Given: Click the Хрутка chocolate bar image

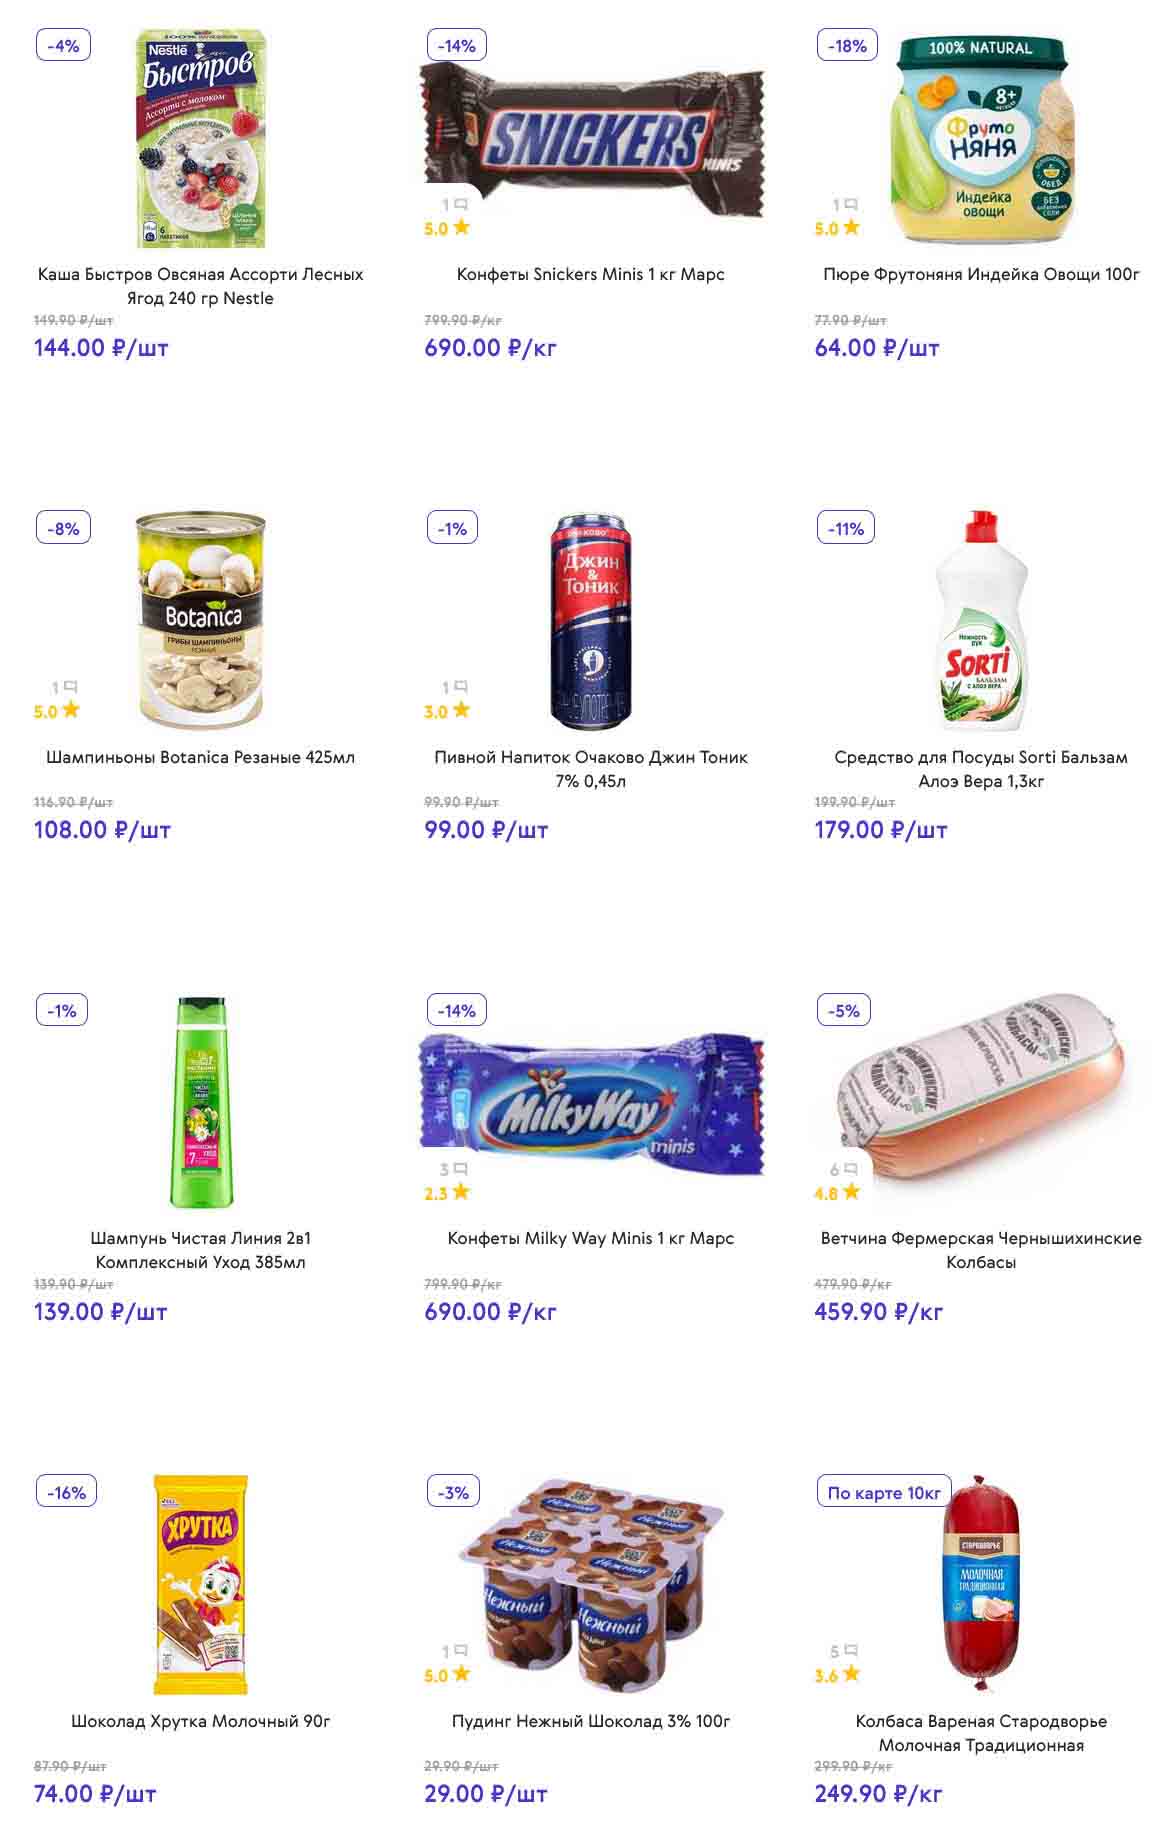Looking at the screenshot, I should coord(200,1584).
